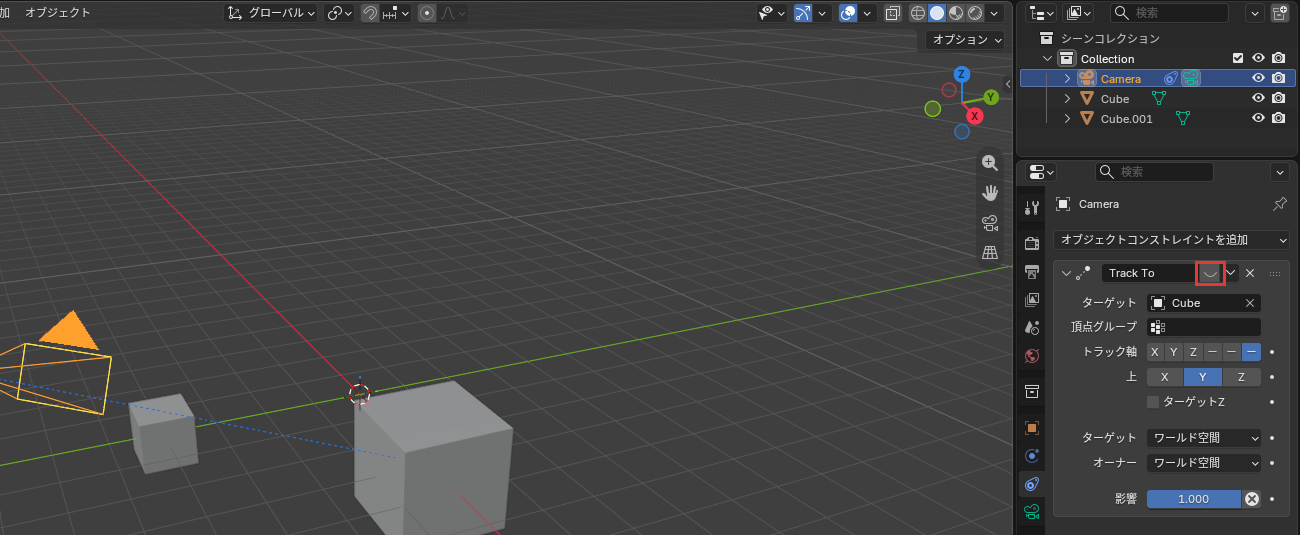Viewport: 1300px width, 535px height.
Task: Open the World properties tab
Action: pyautogui.click(x=1032, y=355)
